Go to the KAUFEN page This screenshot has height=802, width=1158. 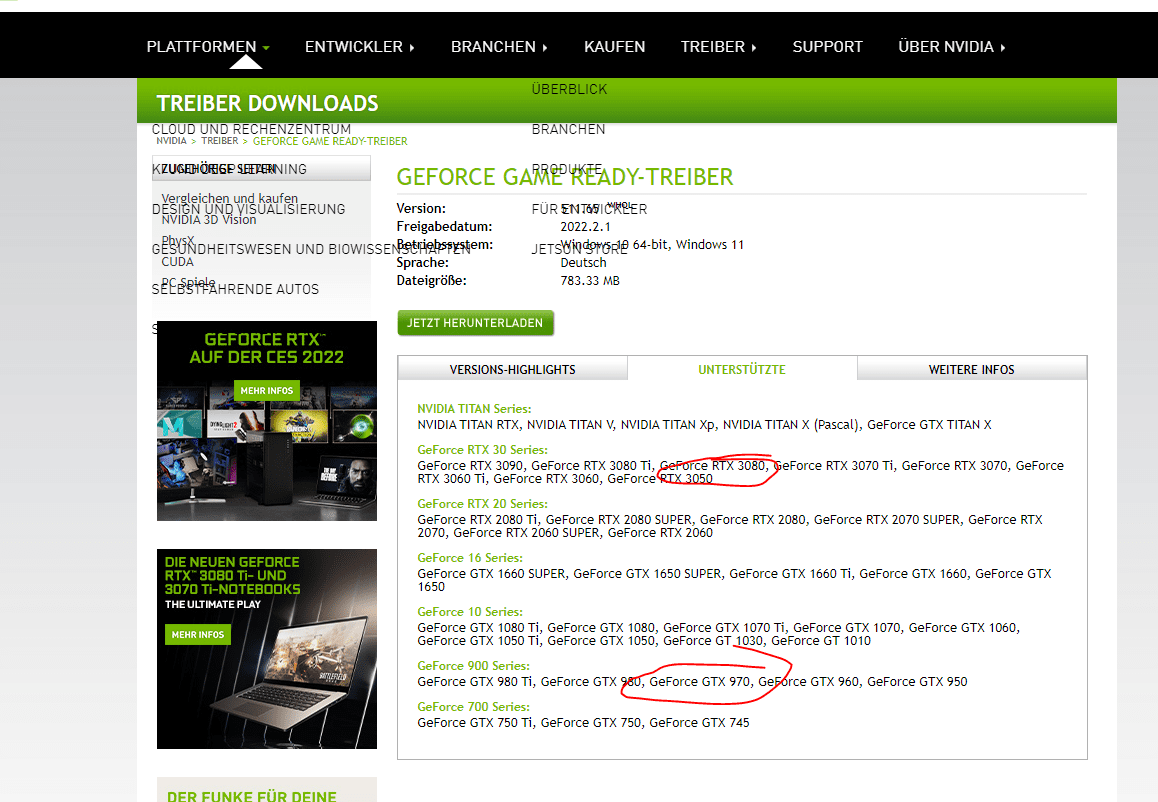point(614,47)
